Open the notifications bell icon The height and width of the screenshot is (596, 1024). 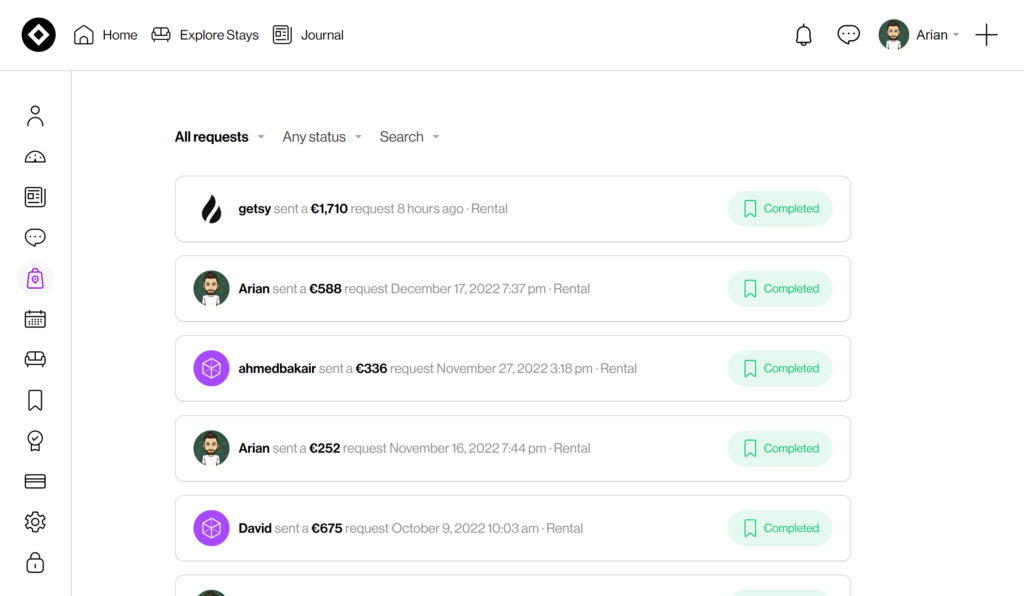(x=803, y=35)
